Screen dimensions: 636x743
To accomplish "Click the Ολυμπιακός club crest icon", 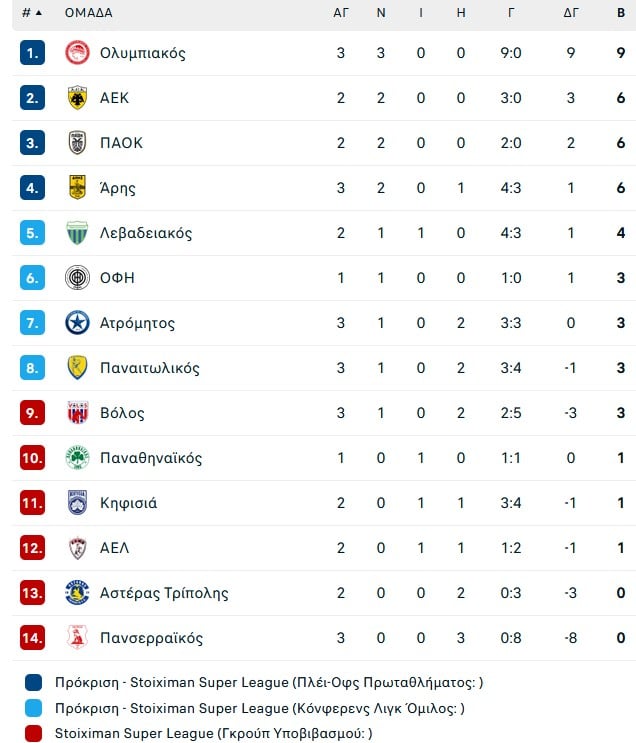I will coord(77,53).
